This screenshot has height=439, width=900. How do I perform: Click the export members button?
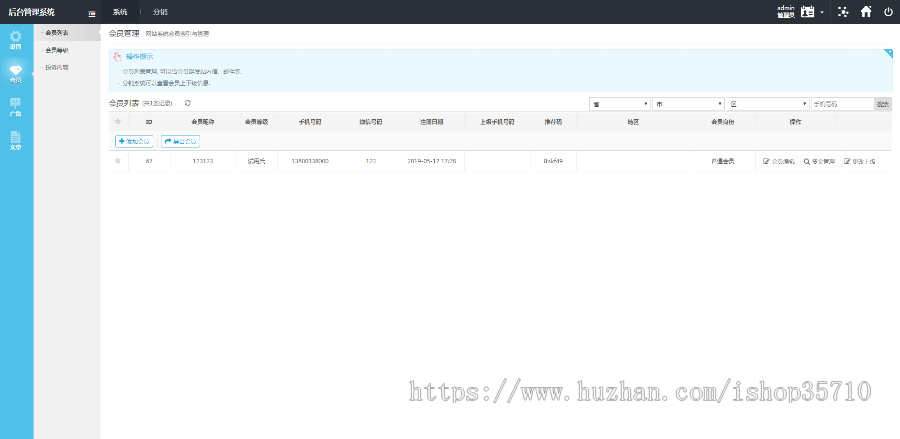point(180,141)
